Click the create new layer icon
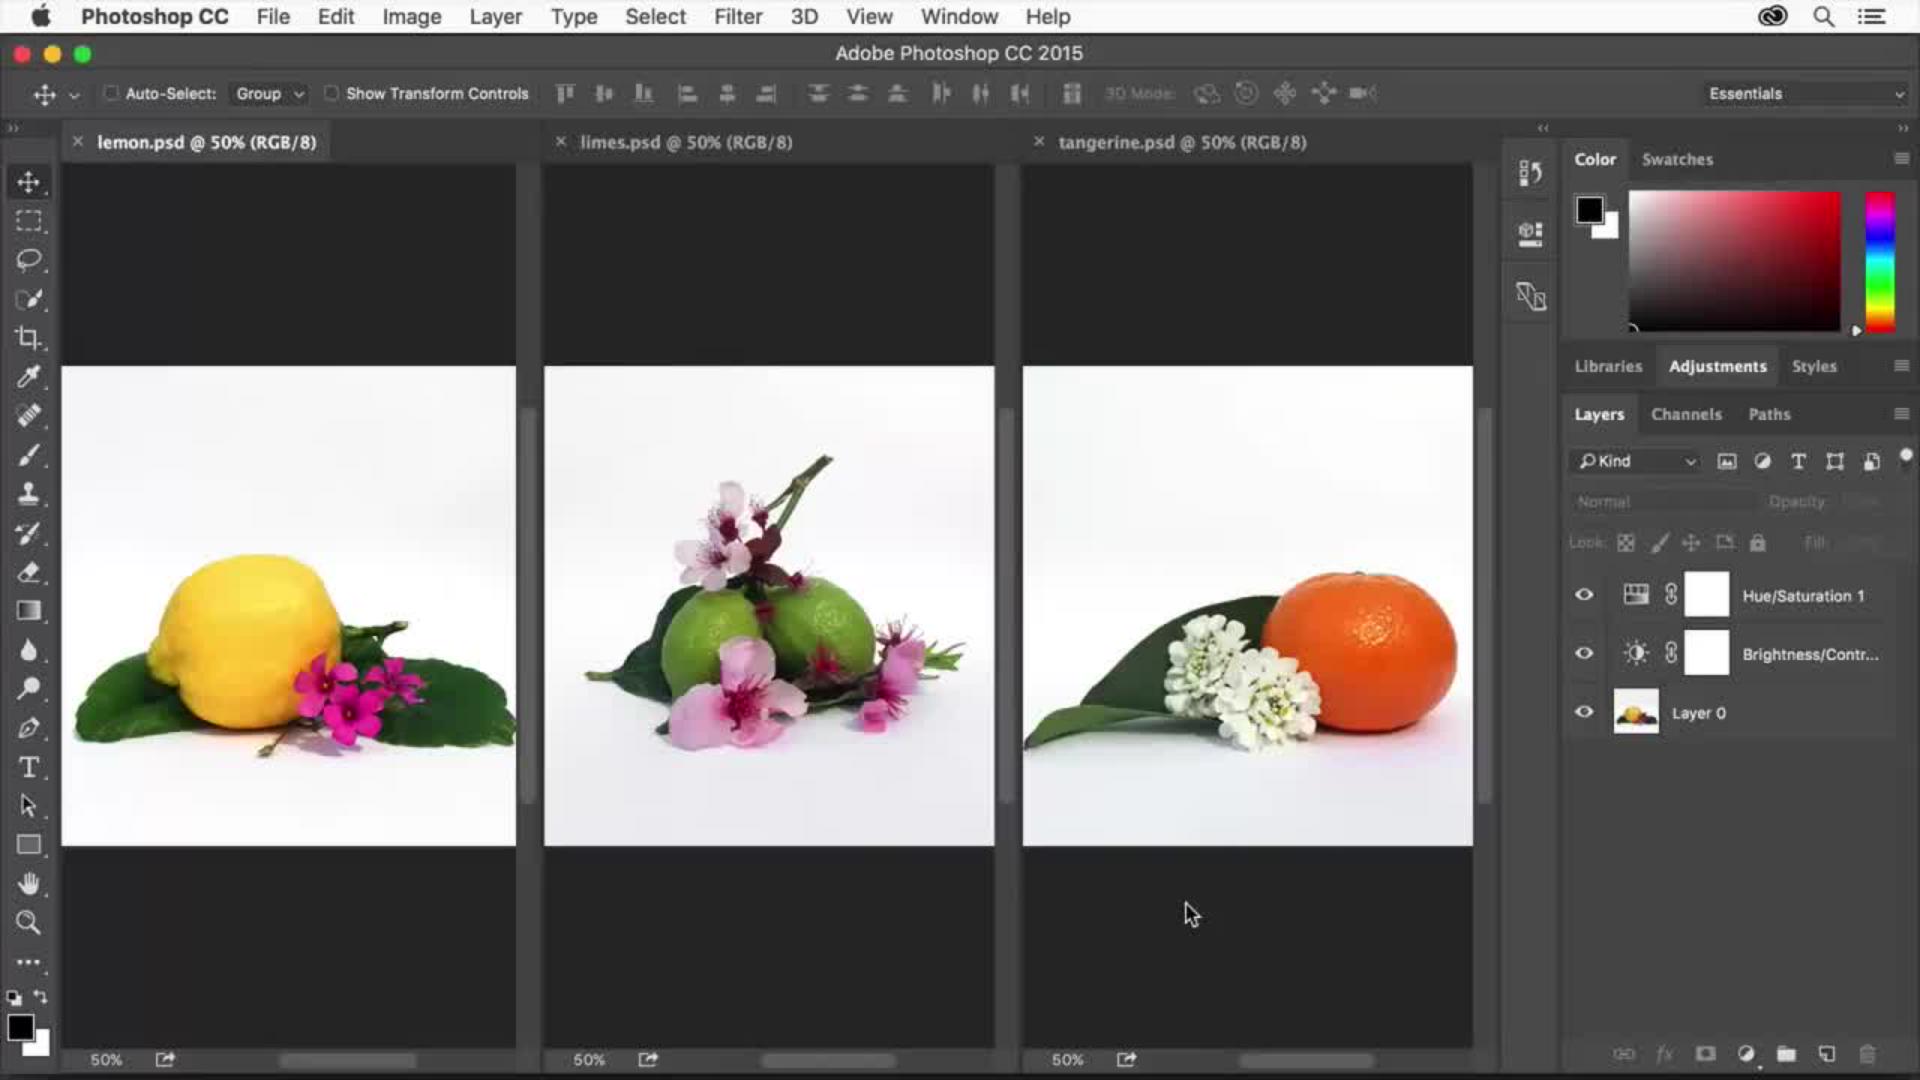 pyautogui.click(x=1826, y=1054)
